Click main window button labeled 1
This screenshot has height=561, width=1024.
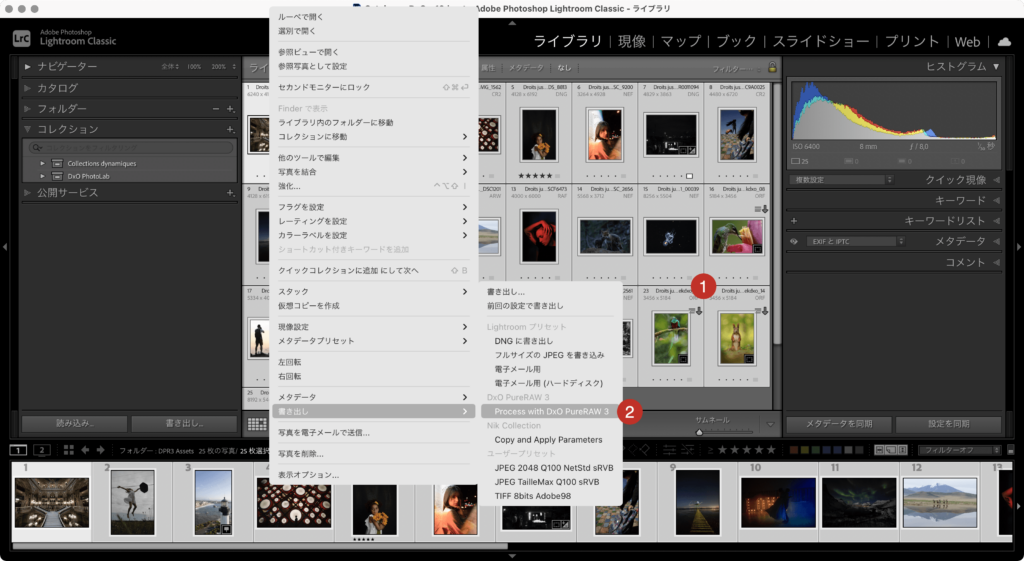pyautogui.click(x=18, y=450)
